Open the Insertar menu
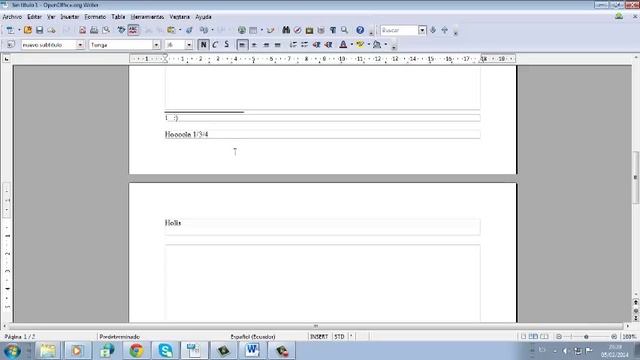 [x=69, y=17]
